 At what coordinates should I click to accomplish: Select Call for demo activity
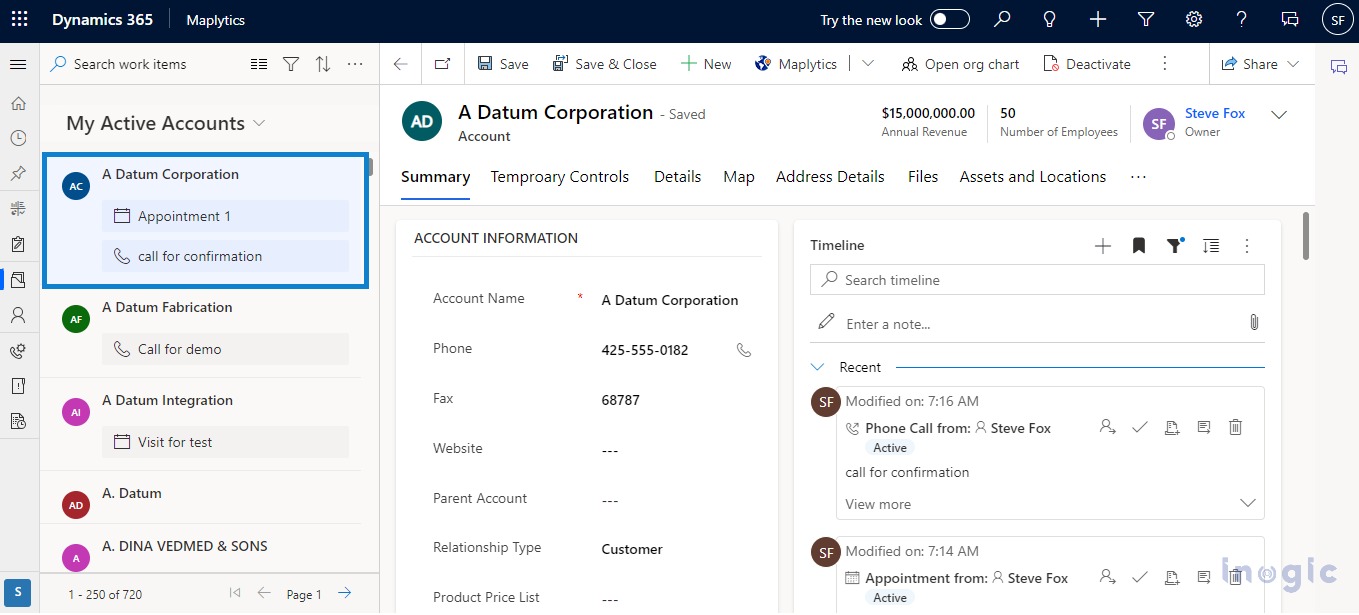tap(225, 349)
